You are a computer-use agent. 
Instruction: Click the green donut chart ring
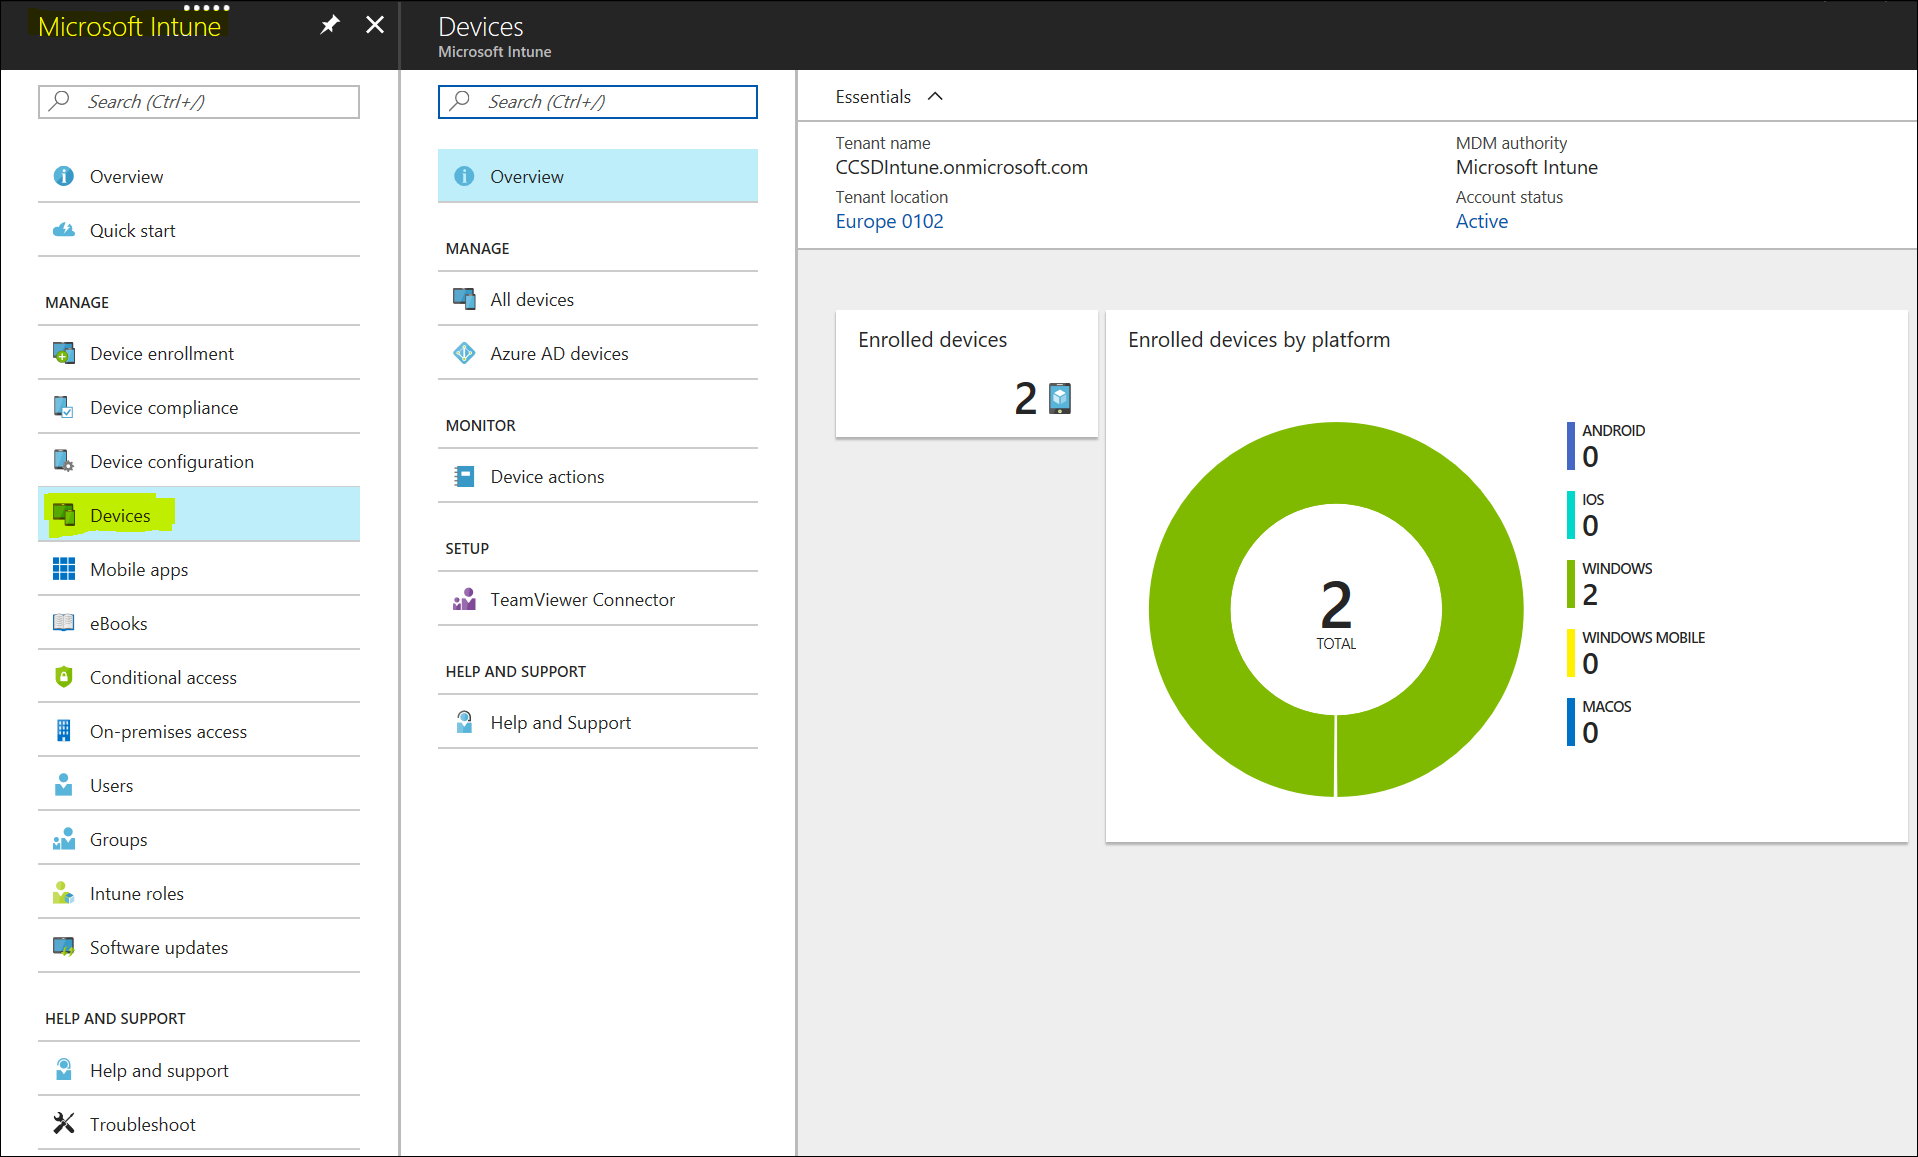point(1190,609)
